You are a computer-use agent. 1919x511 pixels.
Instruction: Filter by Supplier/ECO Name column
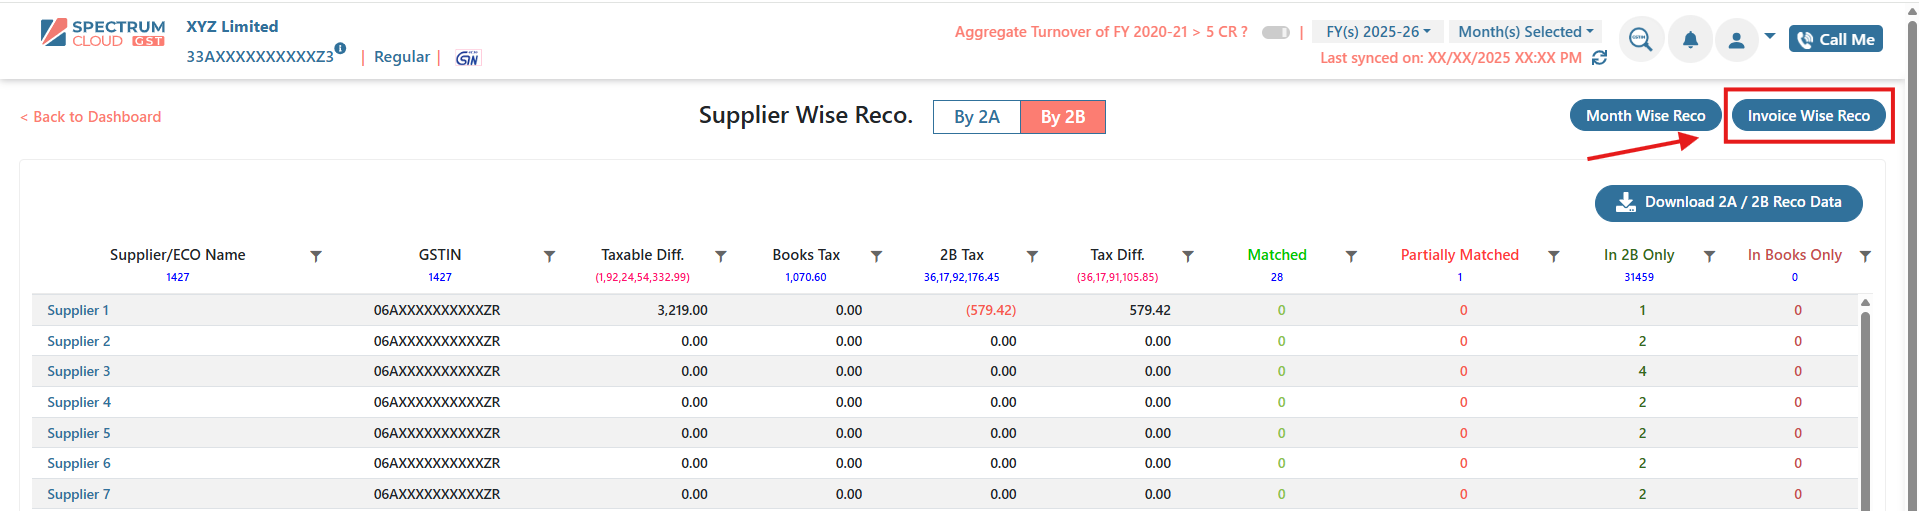coord(316,257)
